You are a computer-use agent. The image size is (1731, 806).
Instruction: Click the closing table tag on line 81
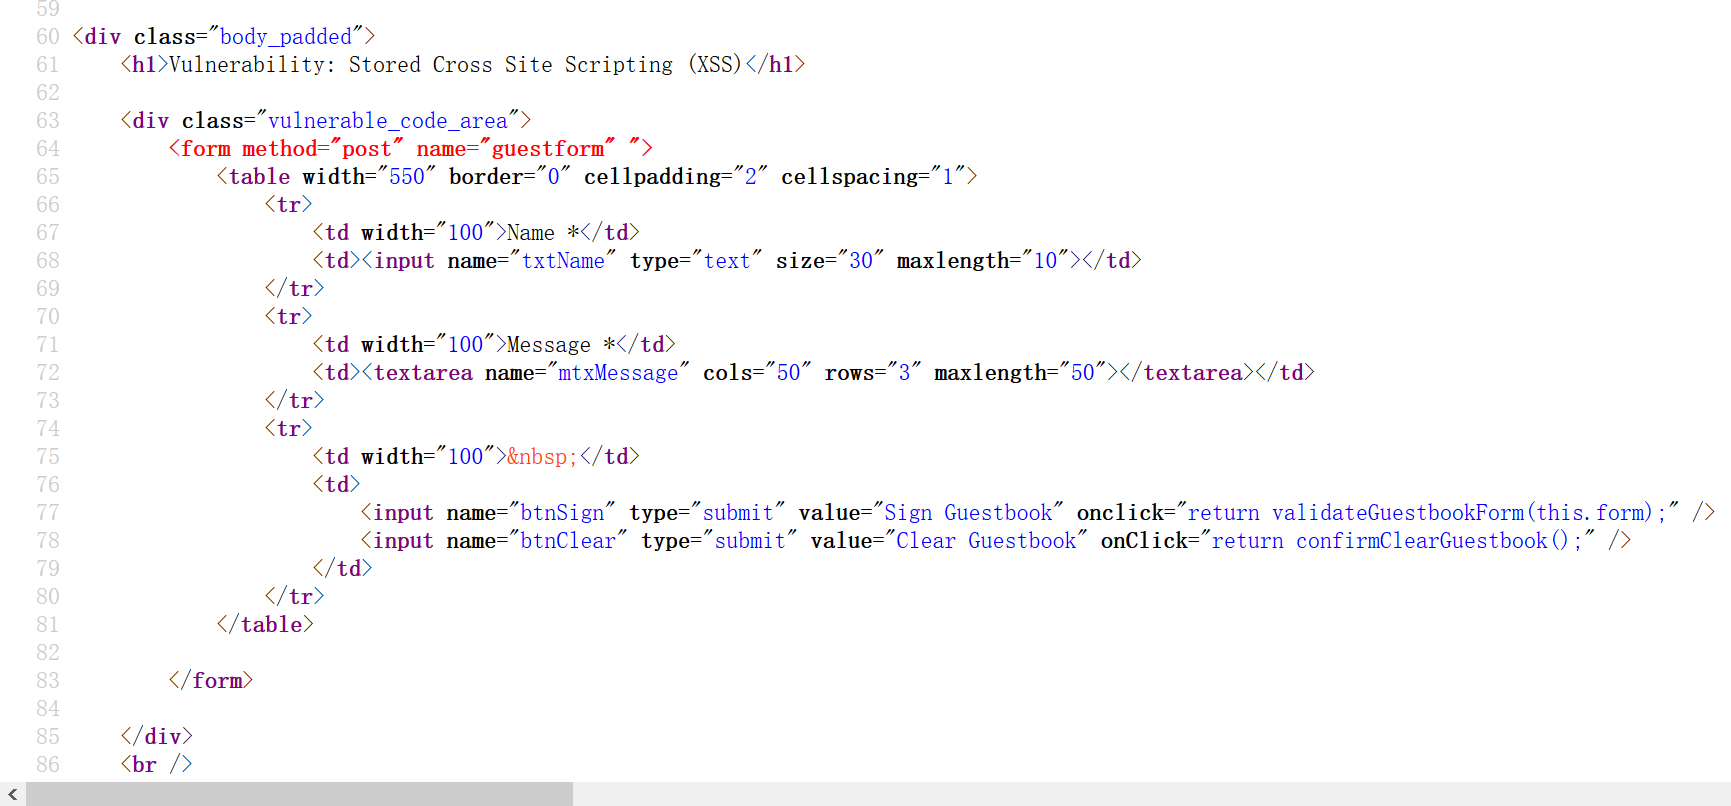pos(265,625)
